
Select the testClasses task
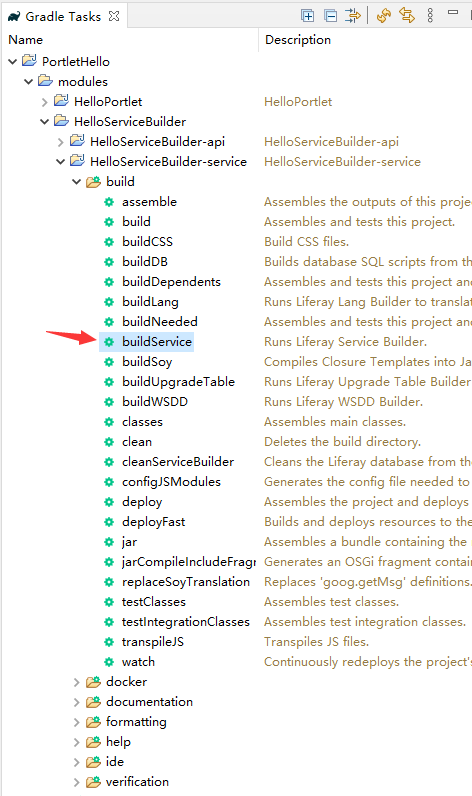click(154, 602)
